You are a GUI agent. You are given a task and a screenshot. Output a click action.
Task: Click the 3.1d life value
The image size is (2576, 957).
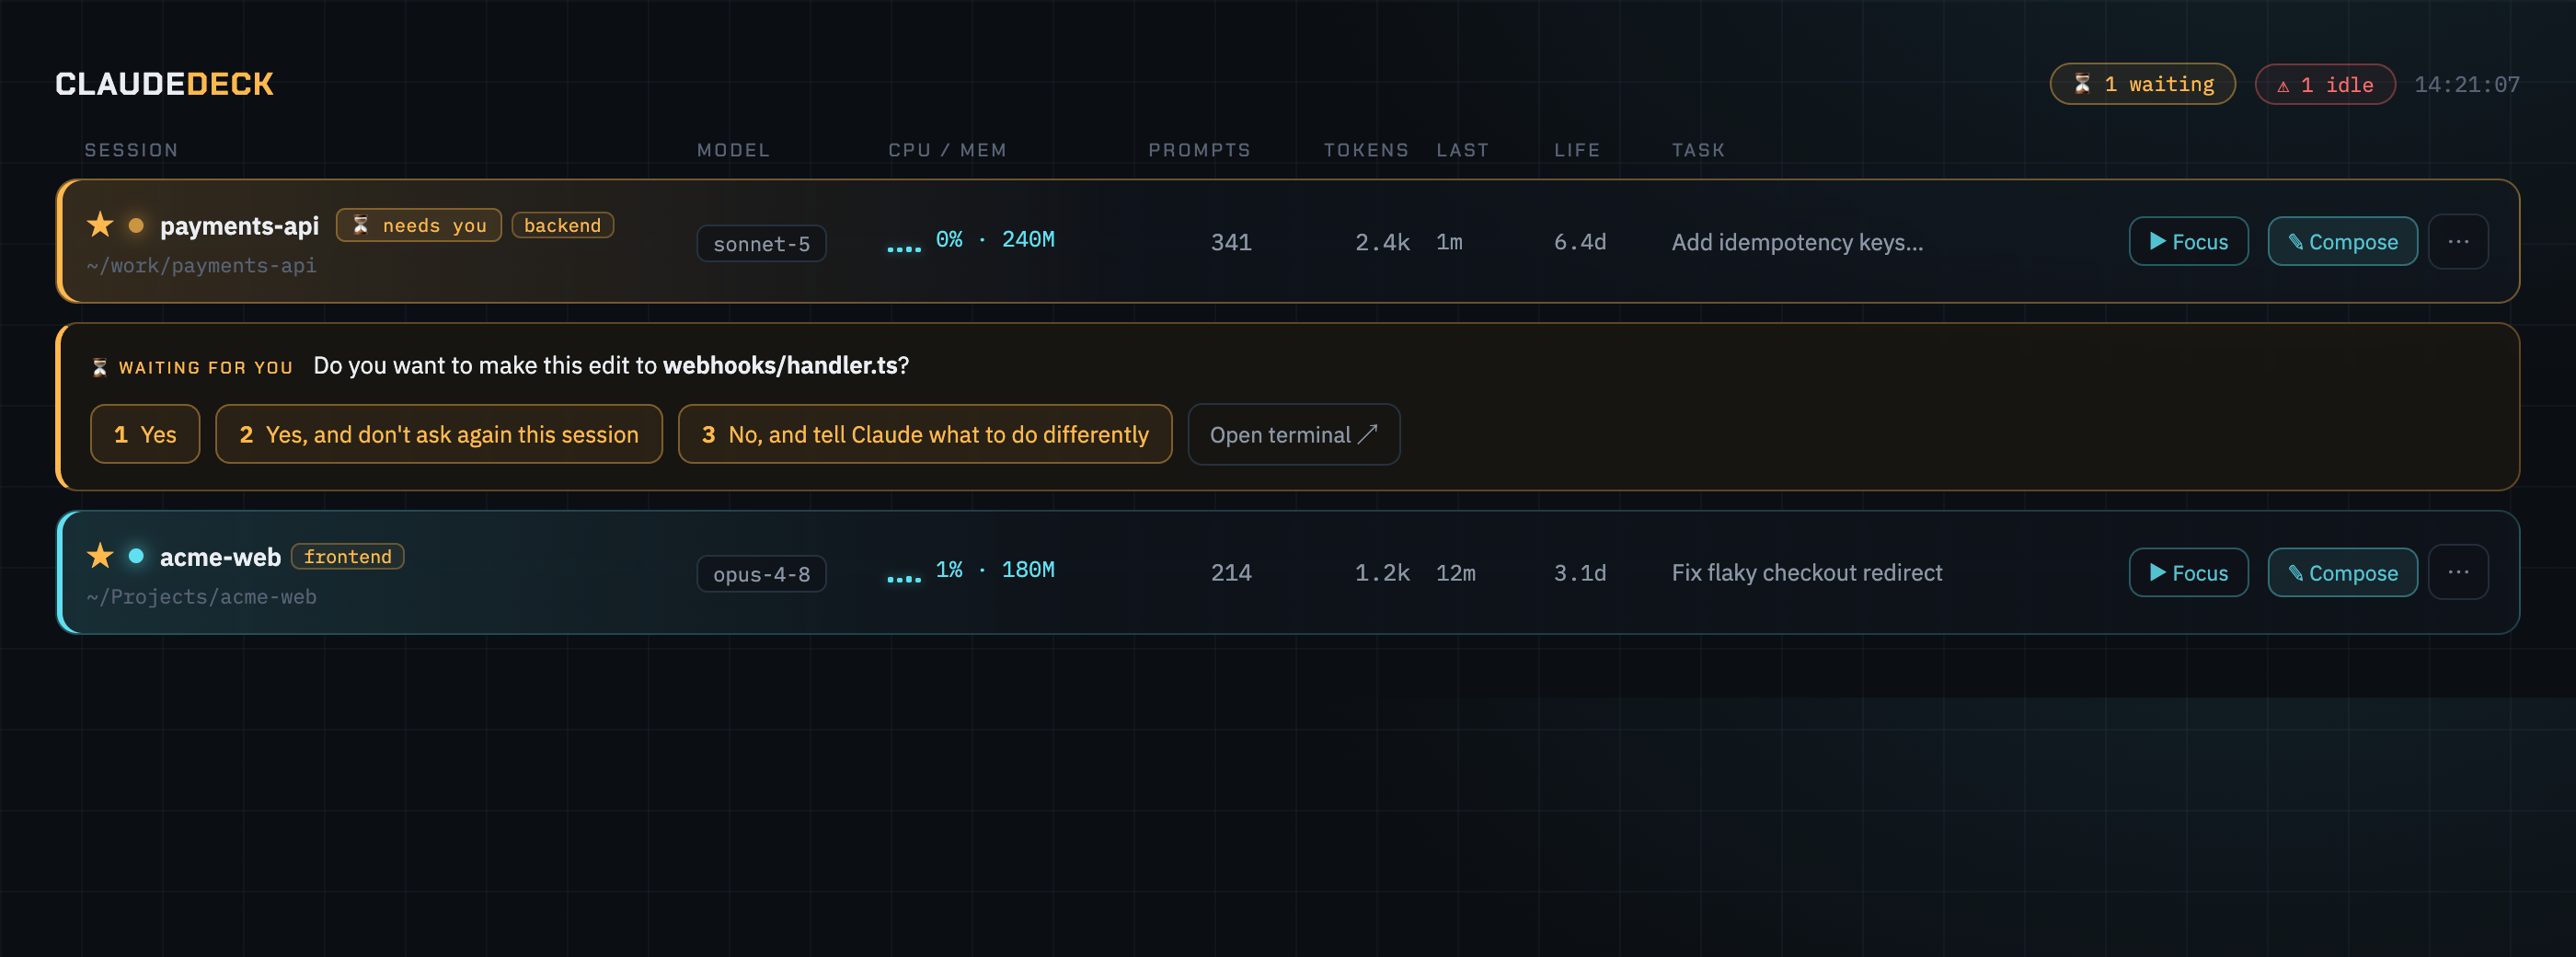coord(1580,573)
